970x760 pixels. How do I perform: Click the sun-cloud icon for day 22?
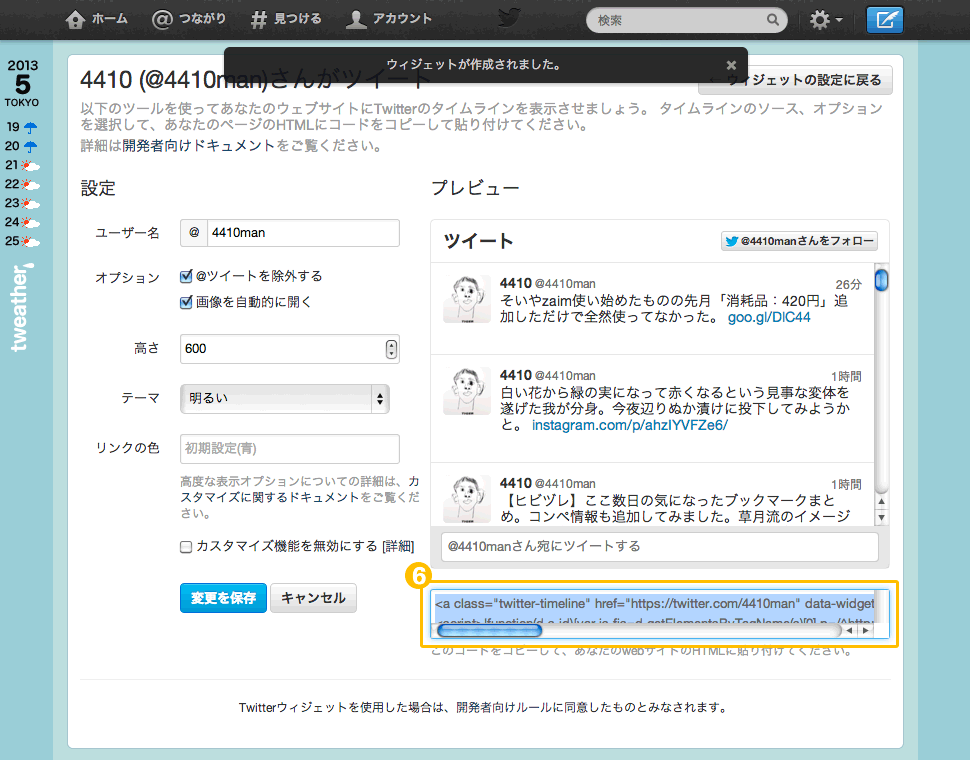click(x=30, y=184)
